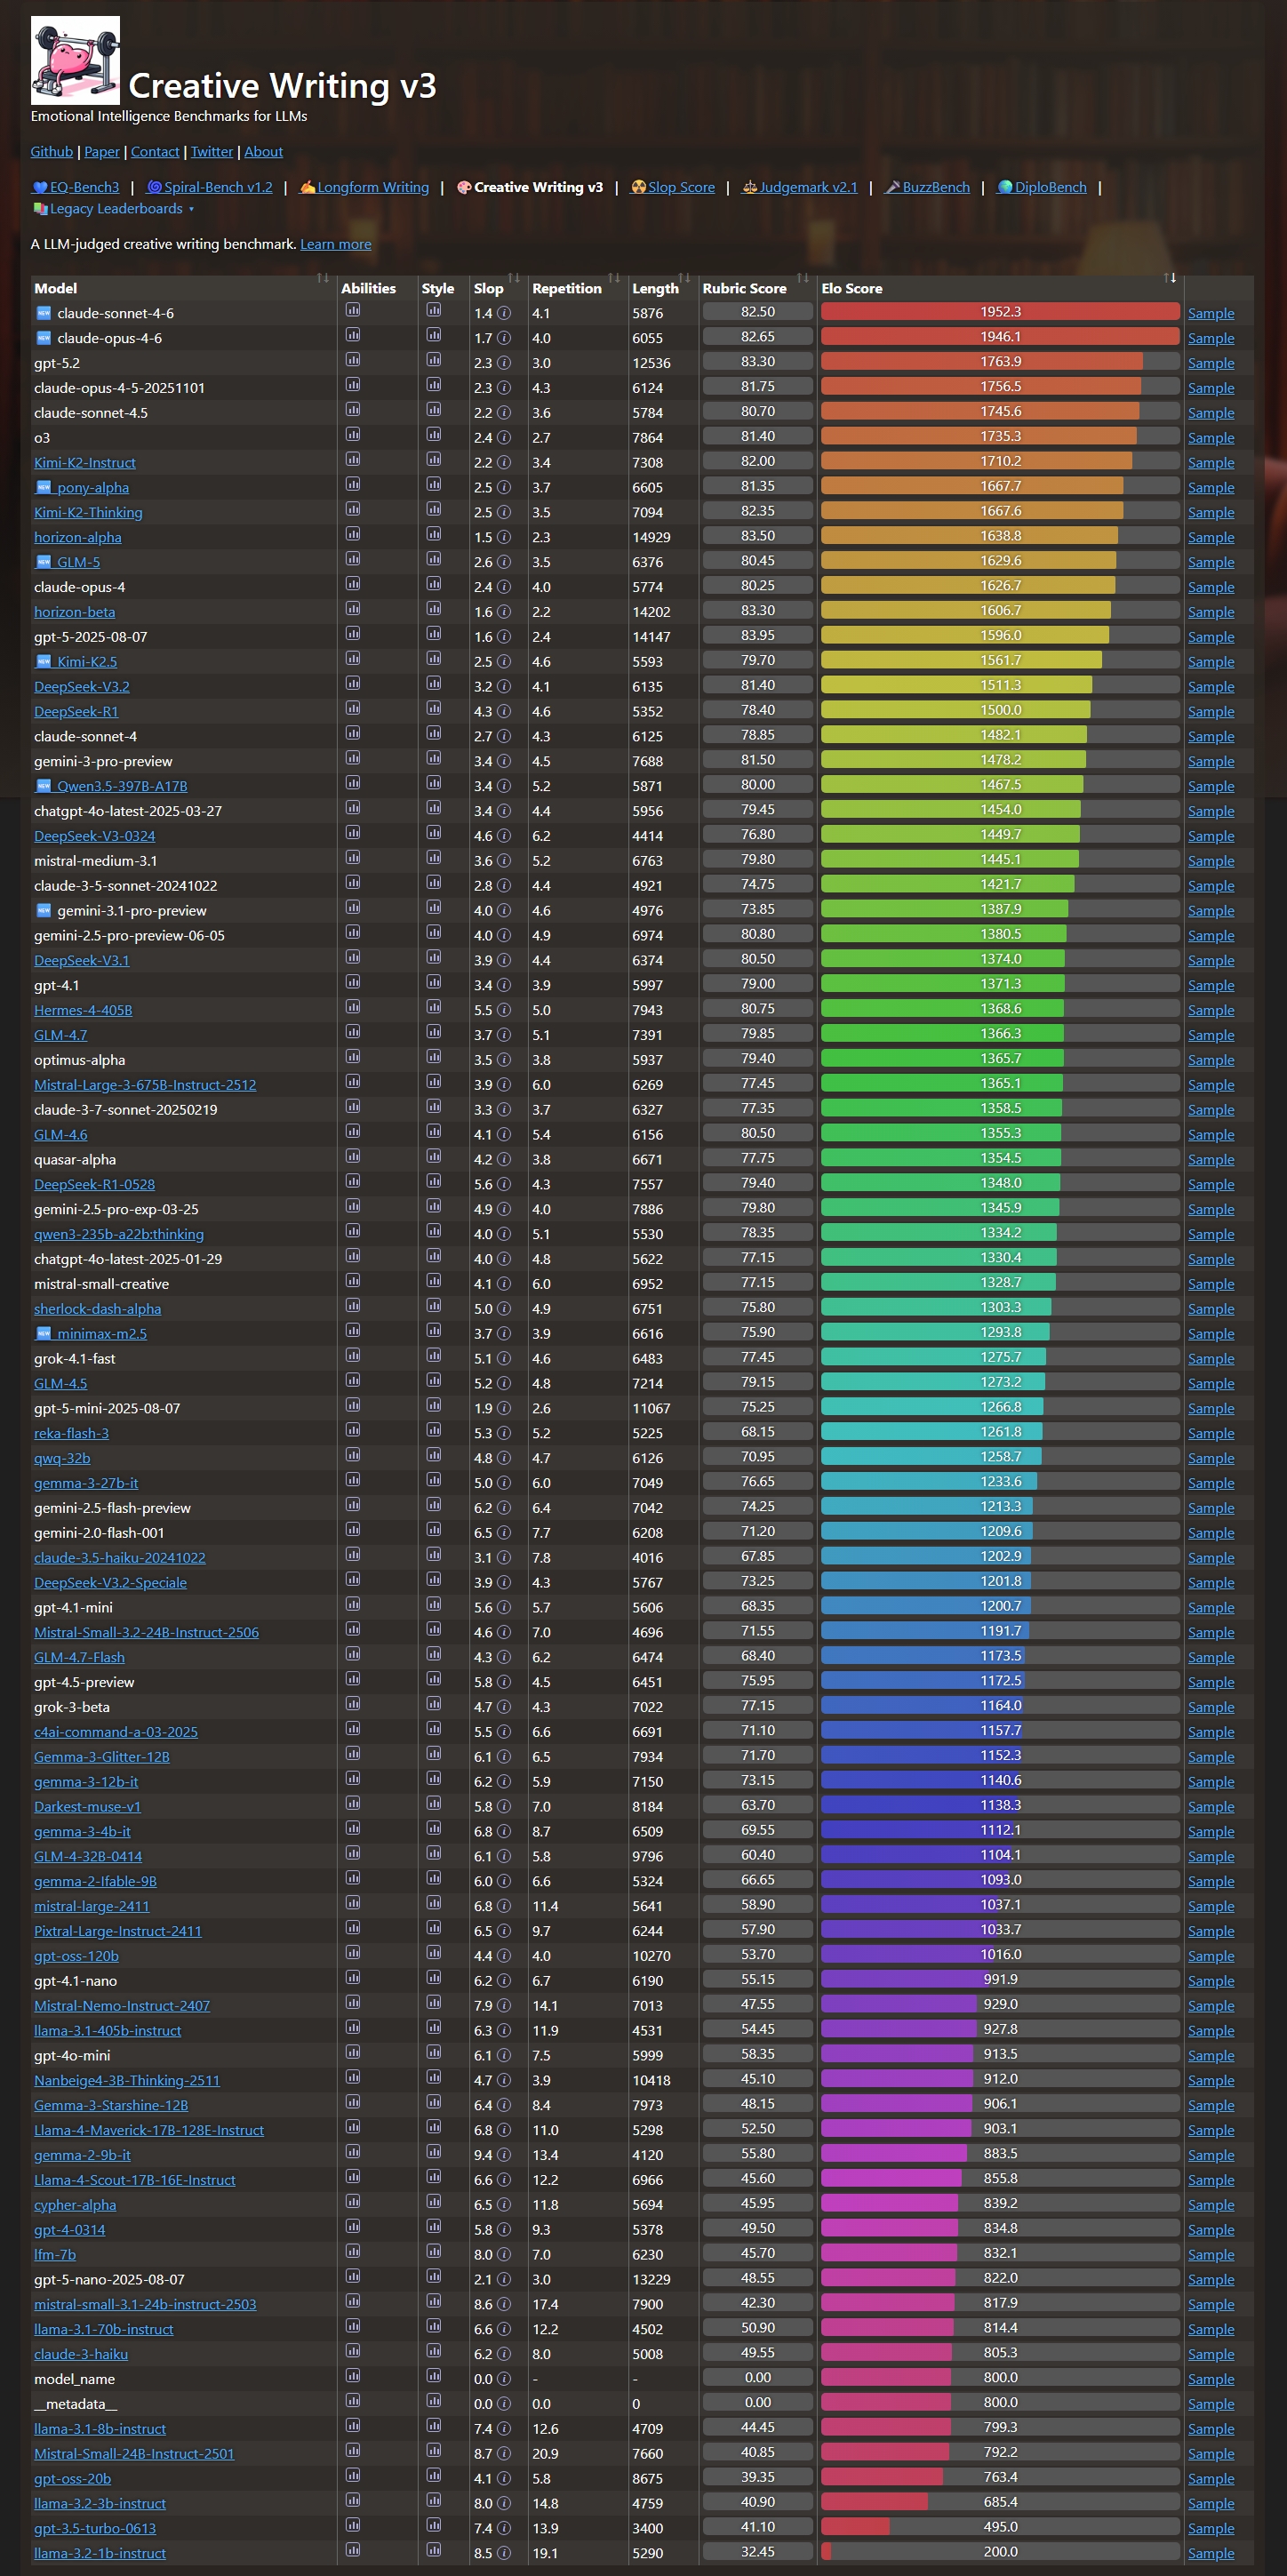Open style chart for claude-opus-4-6

tap(434, 336)
